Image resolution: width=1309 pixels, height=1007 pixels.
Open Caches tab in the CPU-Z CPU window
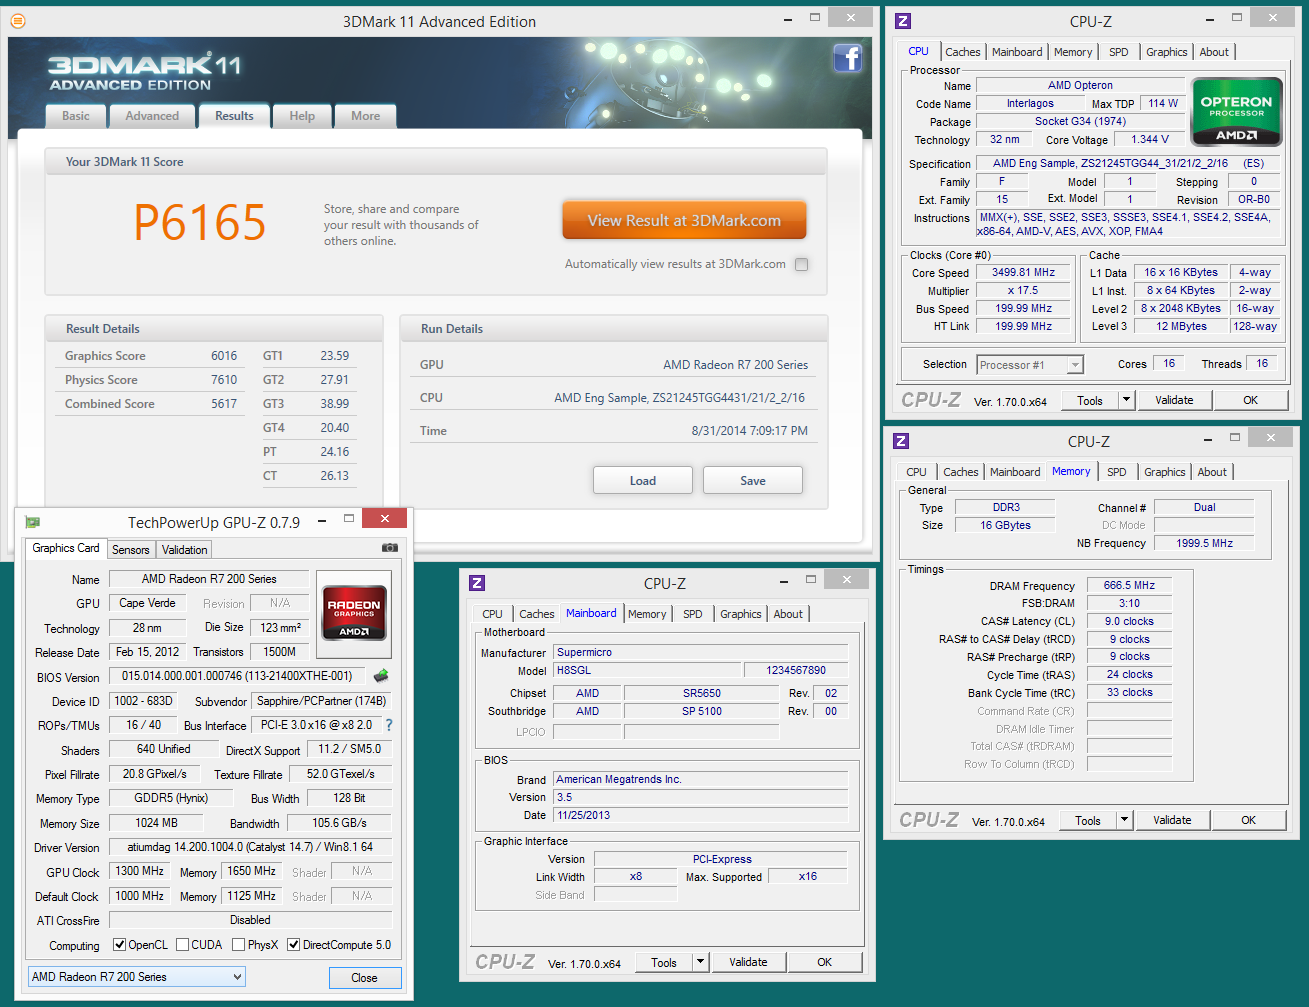(963, 52)
